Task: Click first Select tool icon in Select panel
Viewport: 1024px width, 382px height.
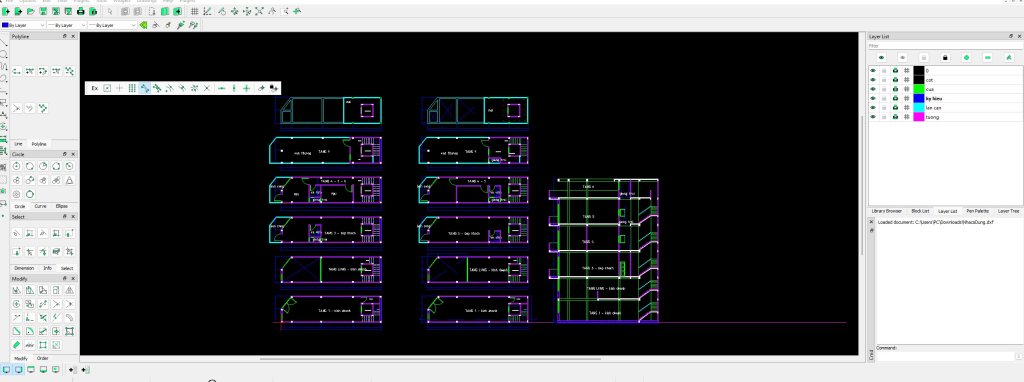Action: click(17, 232)
